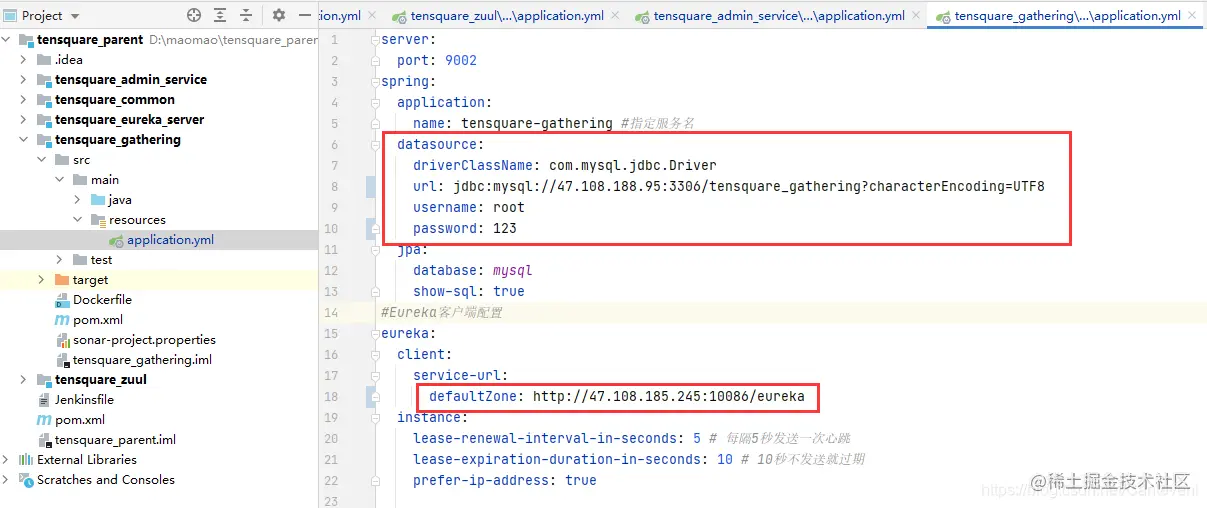This screenshot has height=508, width=1207.
Task: Expand the .idea folder
Action: click(x=23, y=60)
